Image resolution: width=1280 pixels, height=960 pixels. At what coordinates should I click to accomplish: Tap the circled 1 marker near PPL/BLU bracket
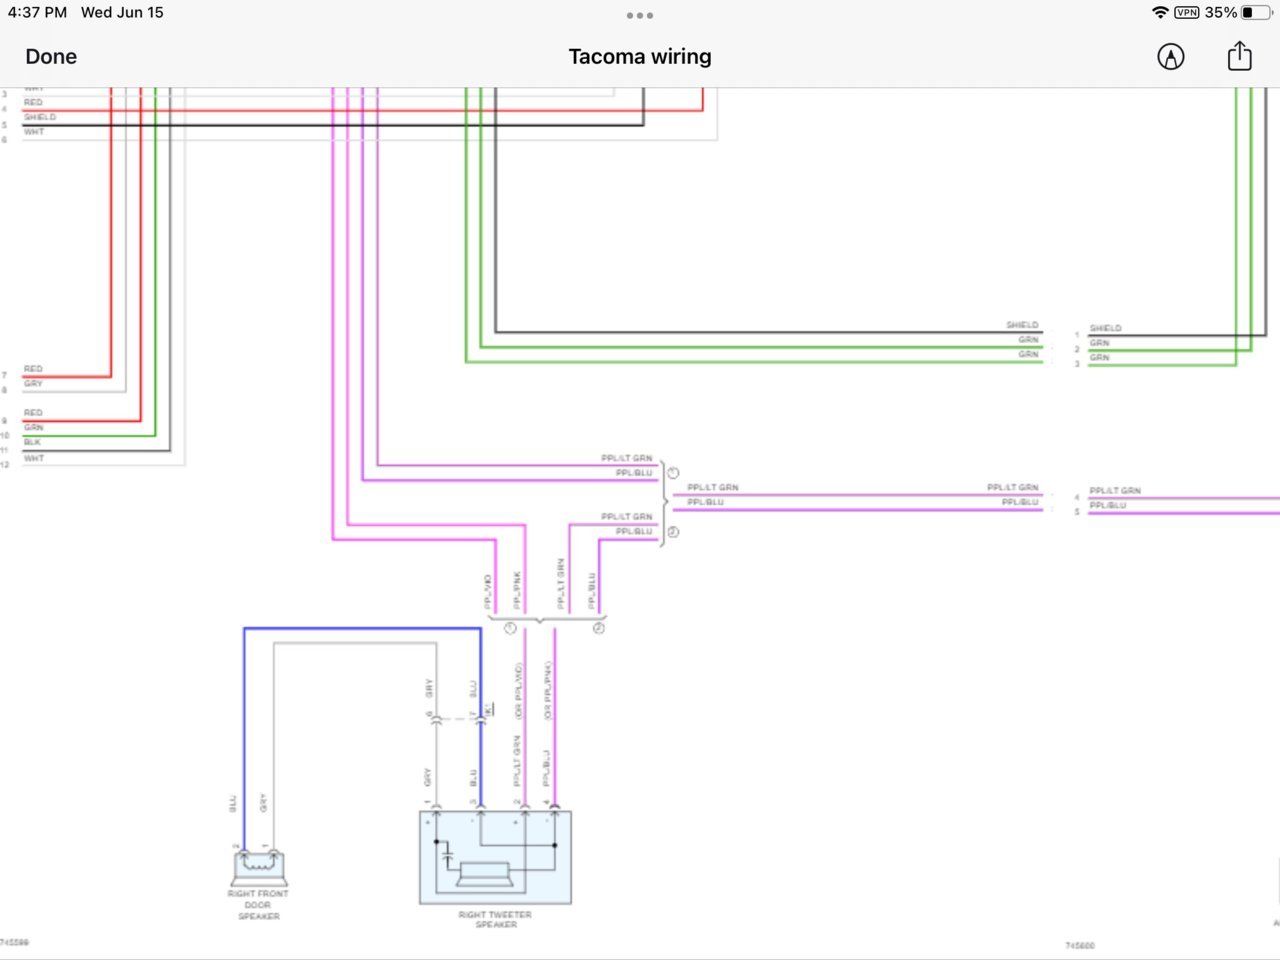pyautogui.click(x=673, y=472)
